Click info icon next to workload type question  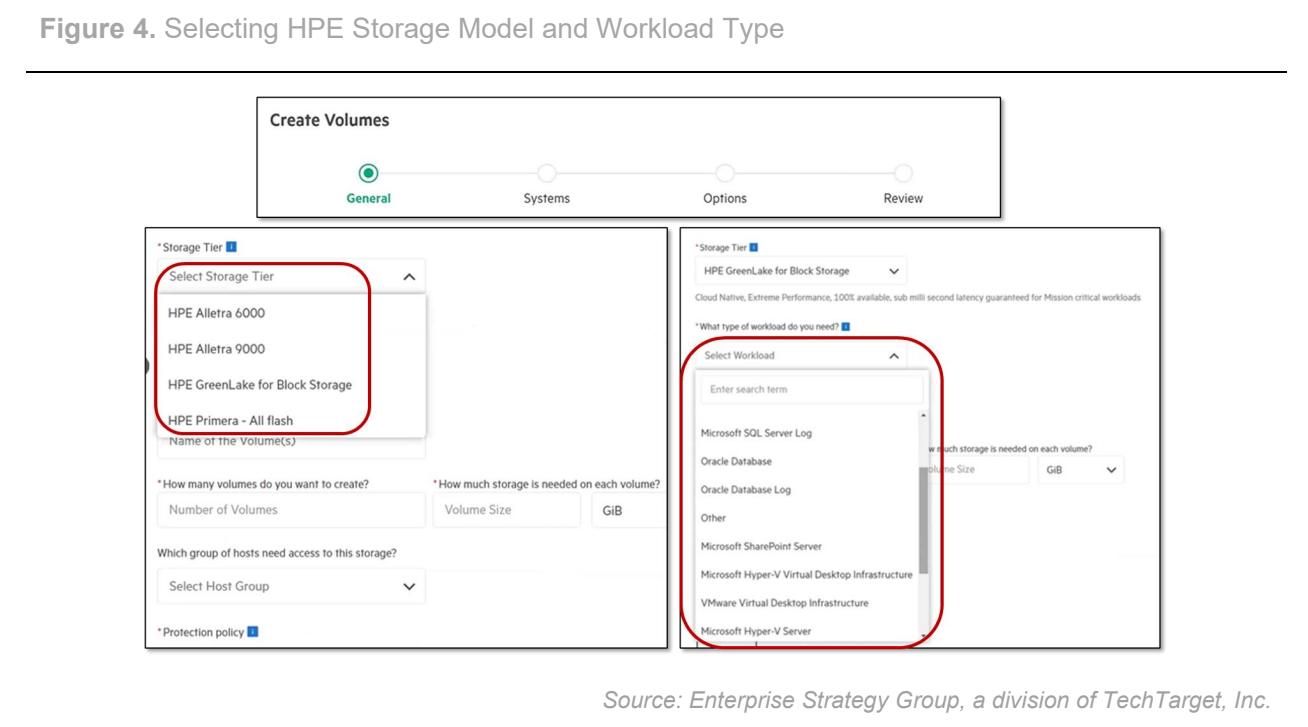(846, 326)
